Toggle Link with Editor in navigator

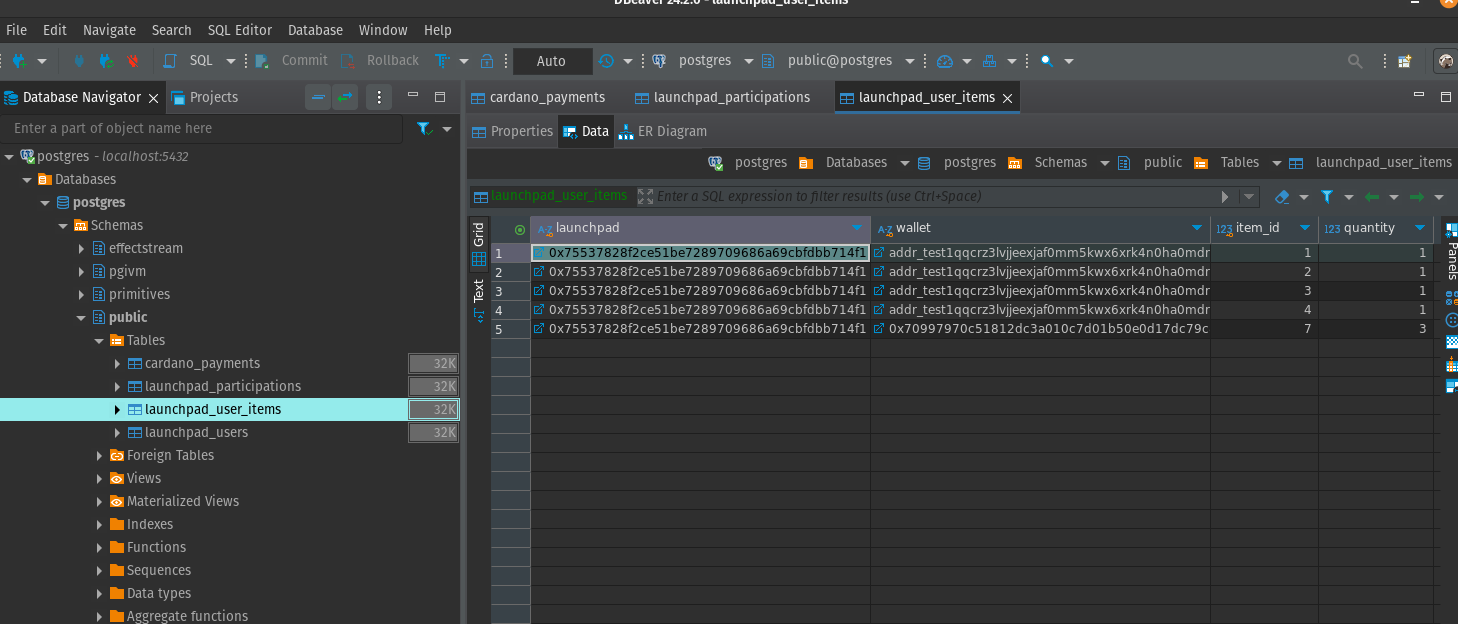tap(345, 97)
